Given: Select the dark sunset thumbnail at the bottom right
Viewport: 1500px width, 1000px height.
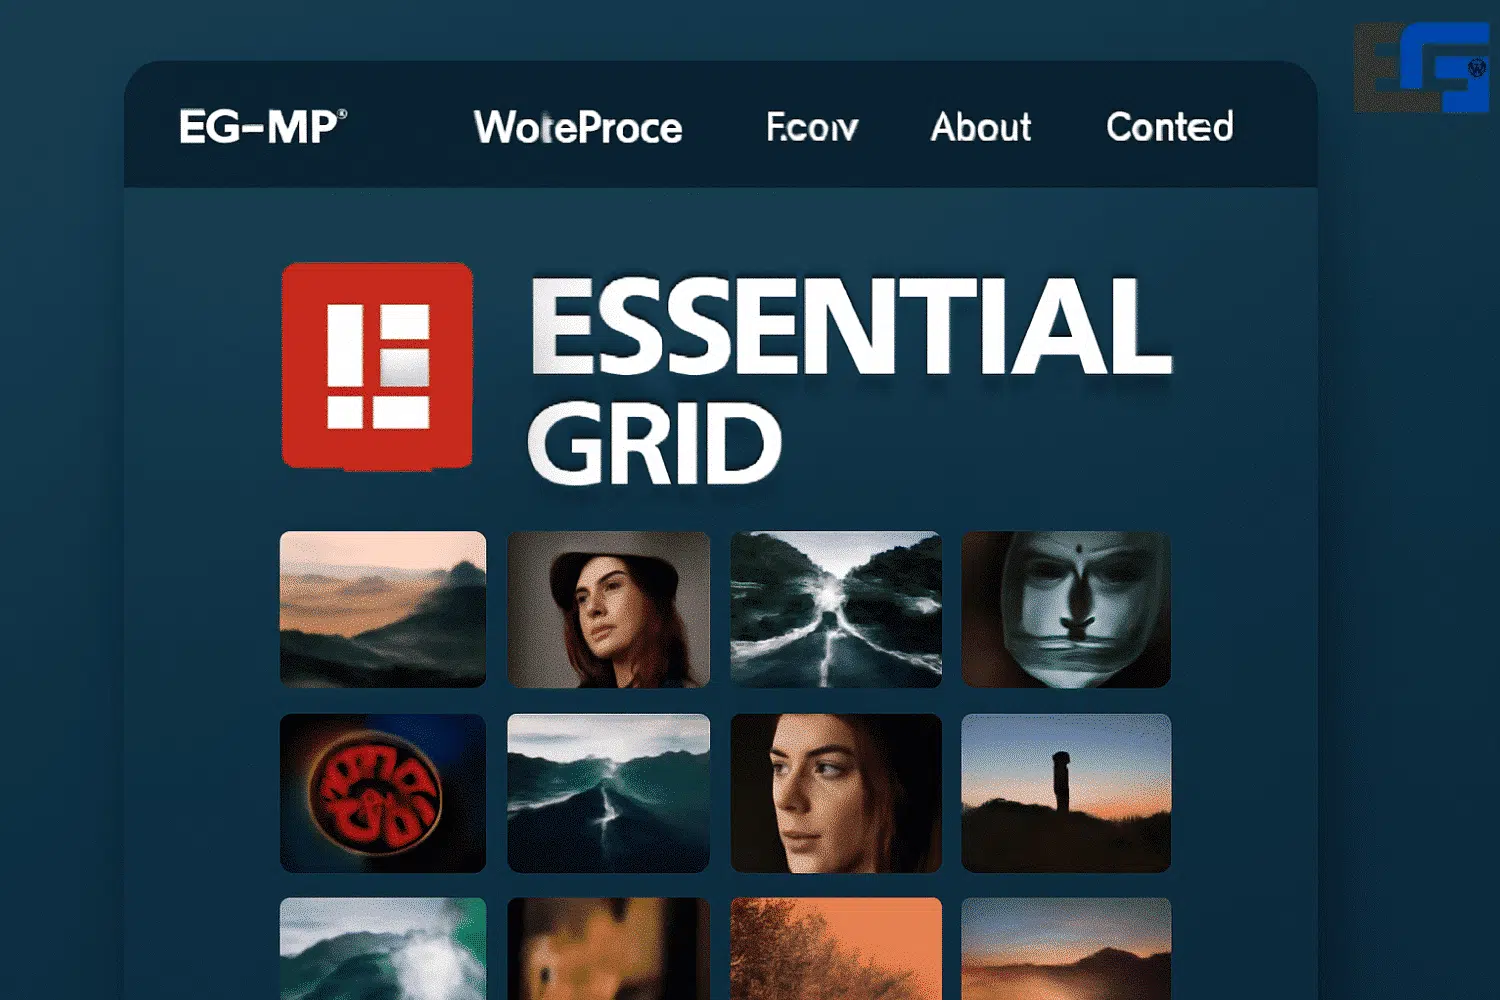Looking at the screenshot, I should click(x=1065, y=950).
